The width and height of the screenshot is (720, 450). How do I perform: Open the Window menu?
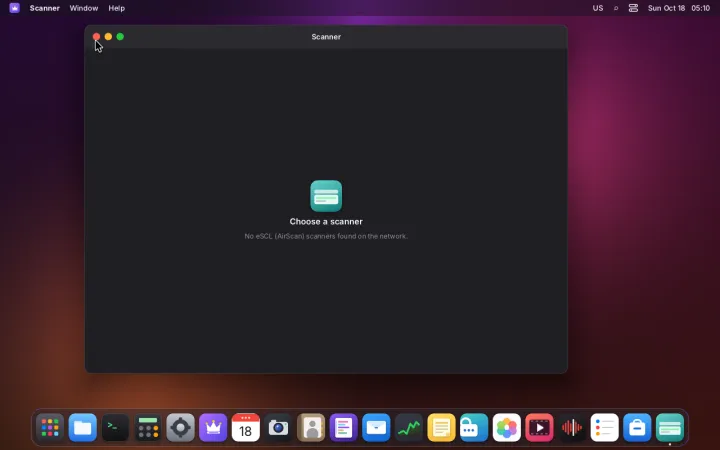pos(84,8)
